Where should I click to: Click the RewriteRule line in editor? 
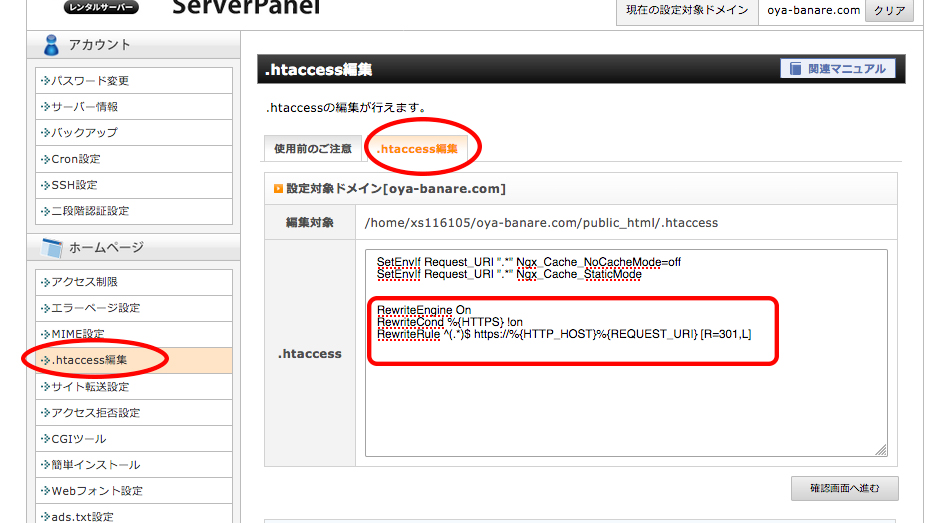(564, 334)
